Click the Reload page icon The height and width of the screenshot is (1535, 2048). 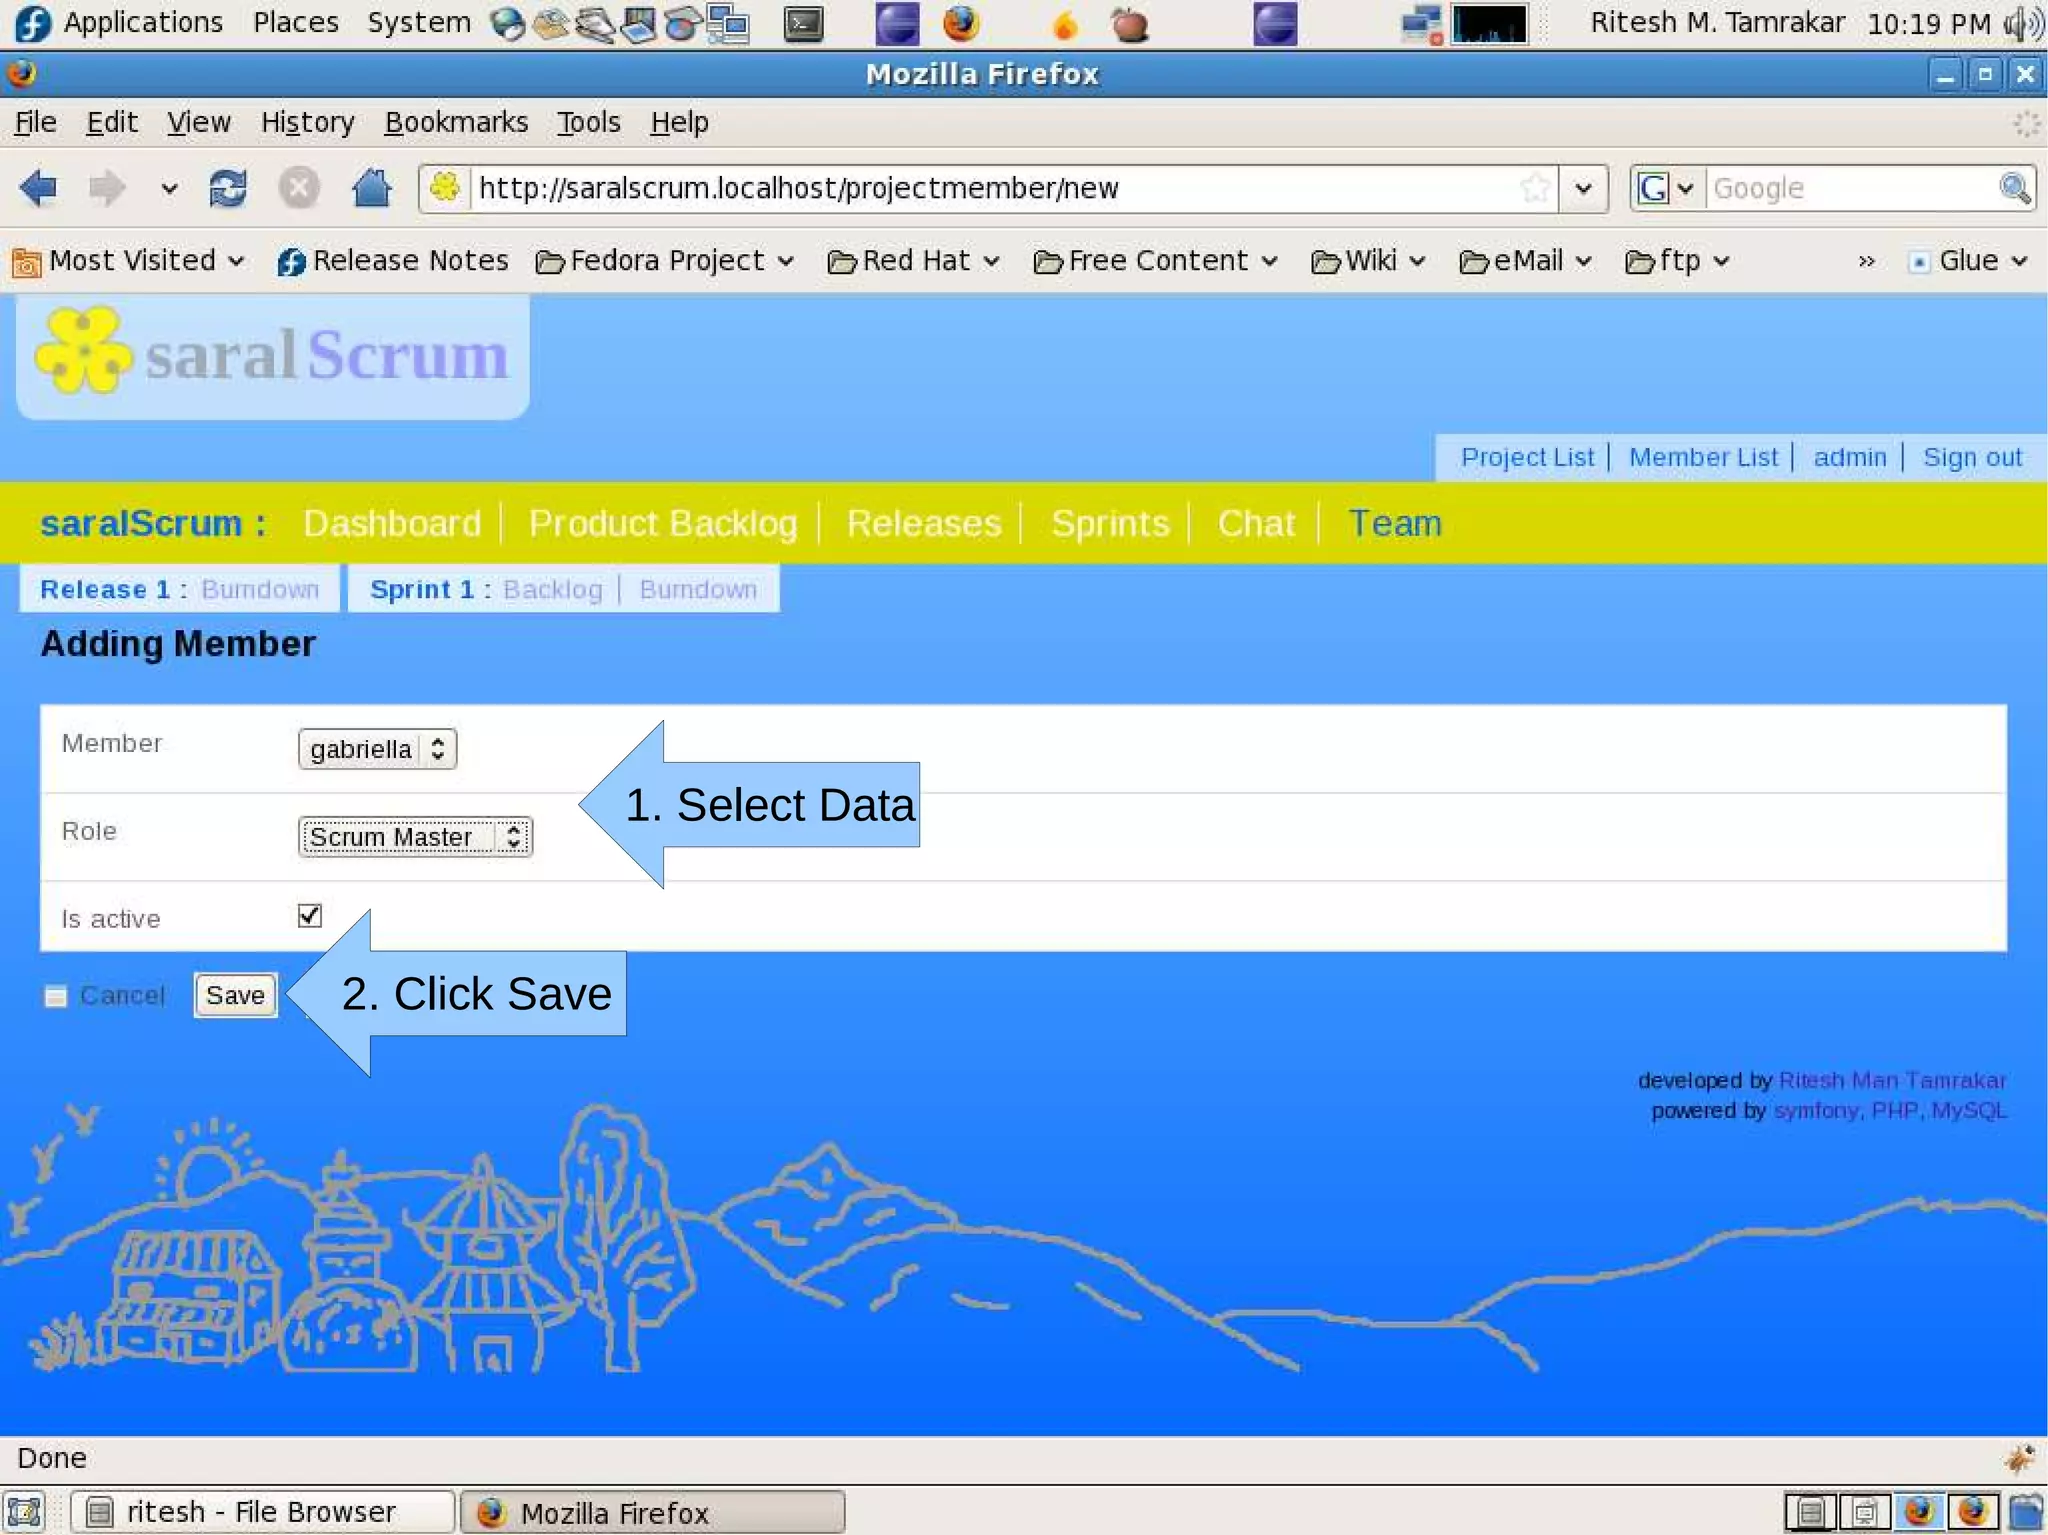pyautogui.click(x=228, y=188)
